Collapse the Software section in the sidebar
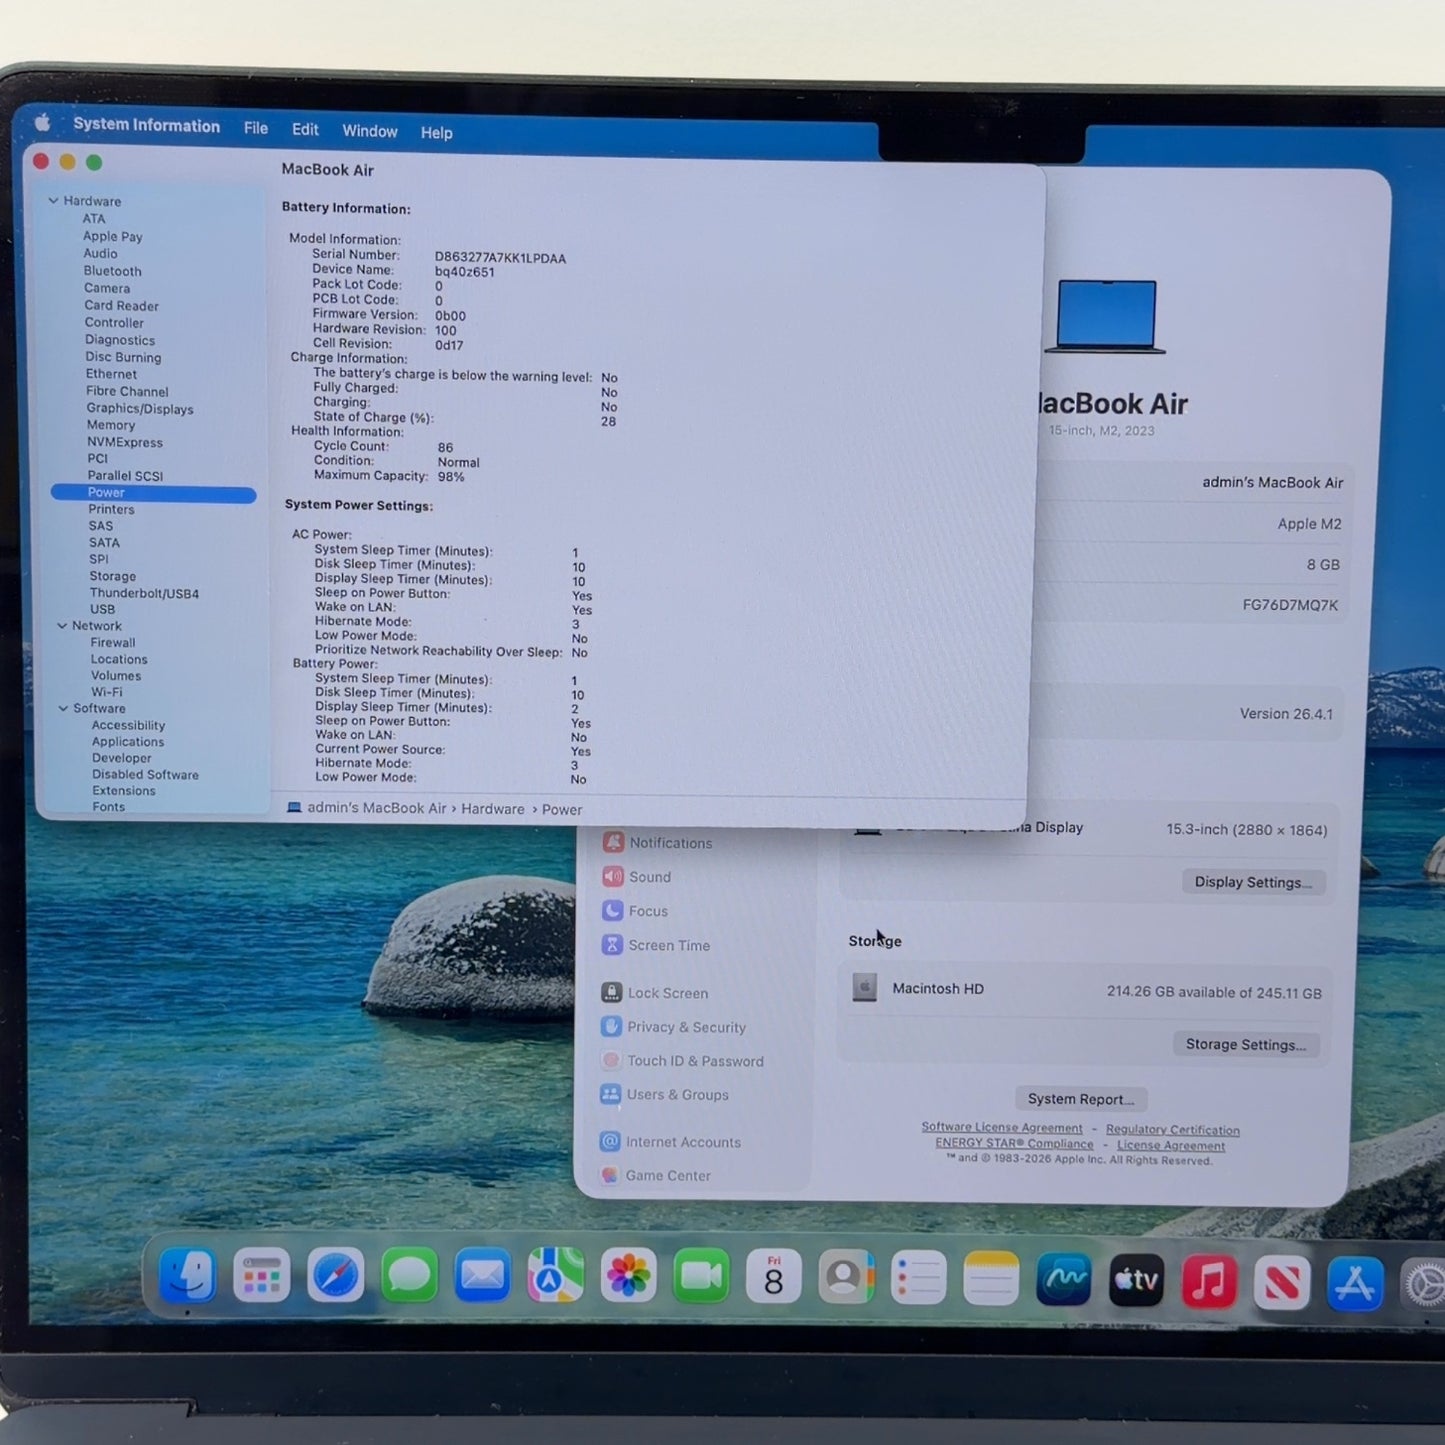 pos(63,708)
